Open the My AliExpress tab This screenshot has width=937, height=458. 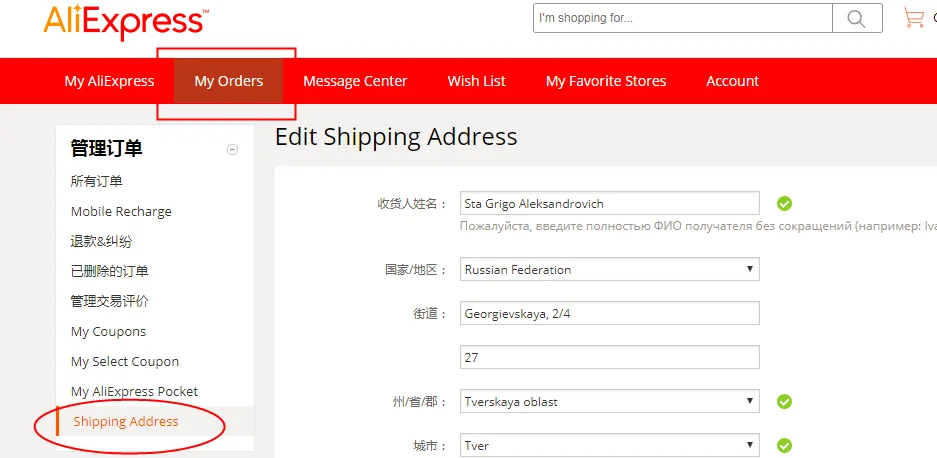point(109,81)
